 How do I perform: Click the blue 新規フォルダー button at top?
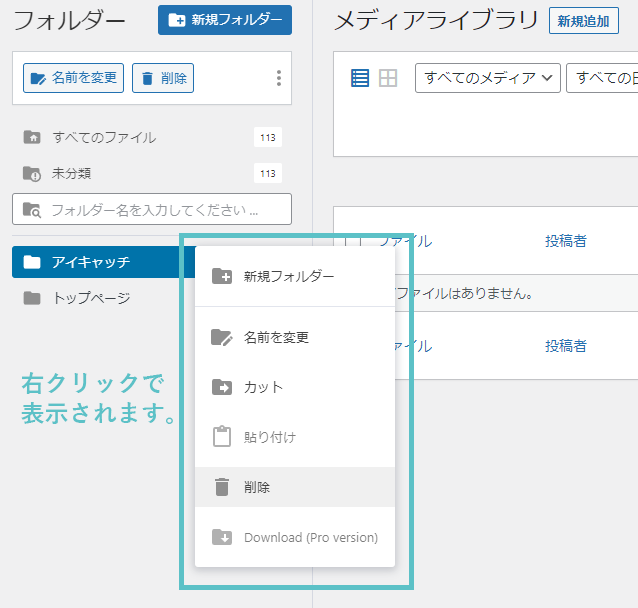(x=225, y=20)
